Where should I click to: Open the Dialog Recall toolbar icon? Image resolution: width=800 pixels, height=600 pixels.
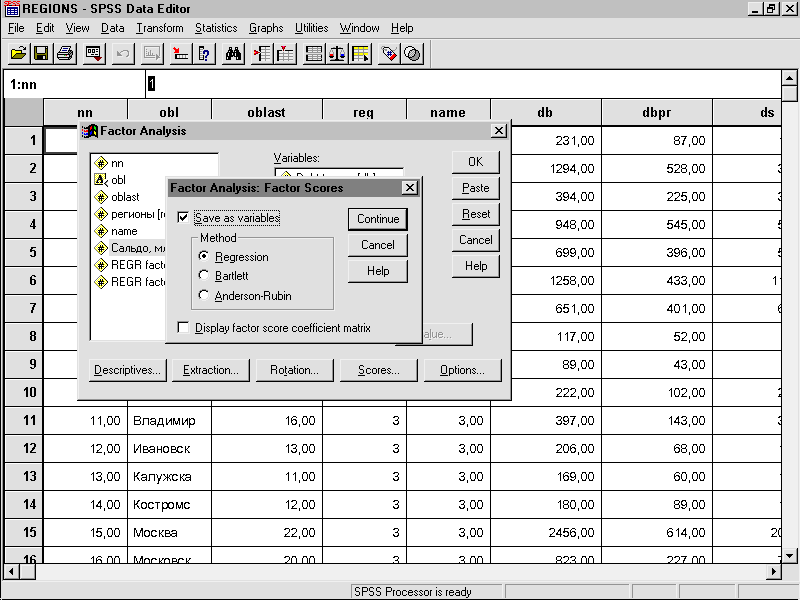coord(94,54)
